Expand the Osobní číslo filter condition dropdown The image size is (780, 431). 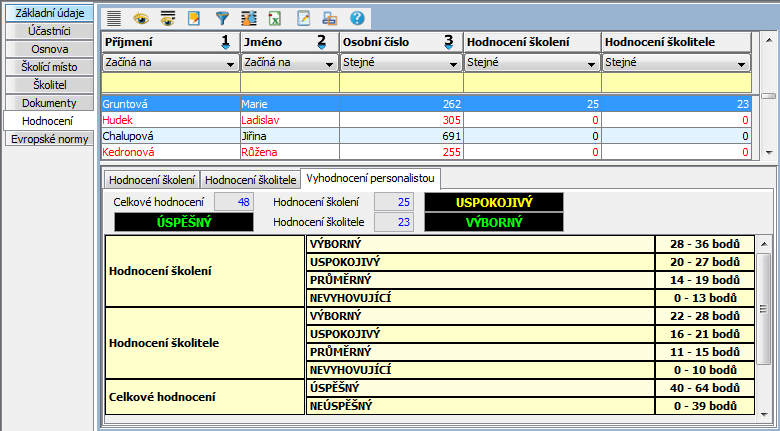click(455, 63)
